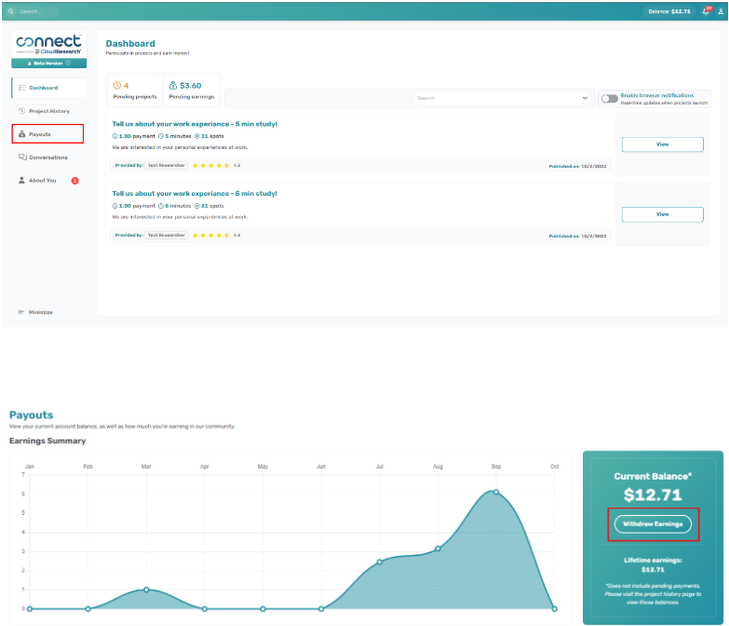Viewport: 729px width, 626px height.
Task: Click the Payouts money bag icon
Action: point(22,134)
